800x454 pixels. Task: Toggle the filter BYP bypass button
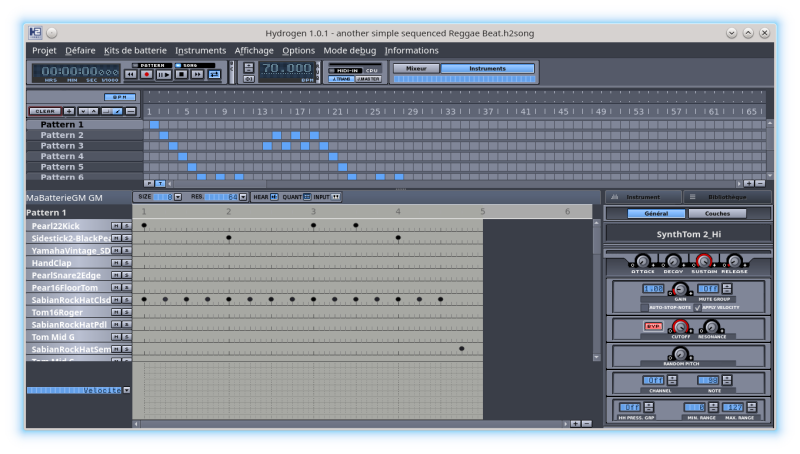(x=653, y=326)
